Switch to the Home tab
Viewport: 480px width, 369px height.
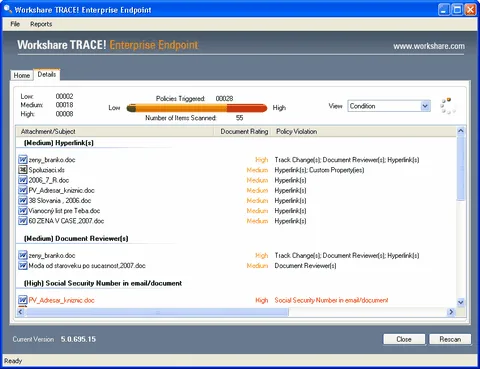22,75
